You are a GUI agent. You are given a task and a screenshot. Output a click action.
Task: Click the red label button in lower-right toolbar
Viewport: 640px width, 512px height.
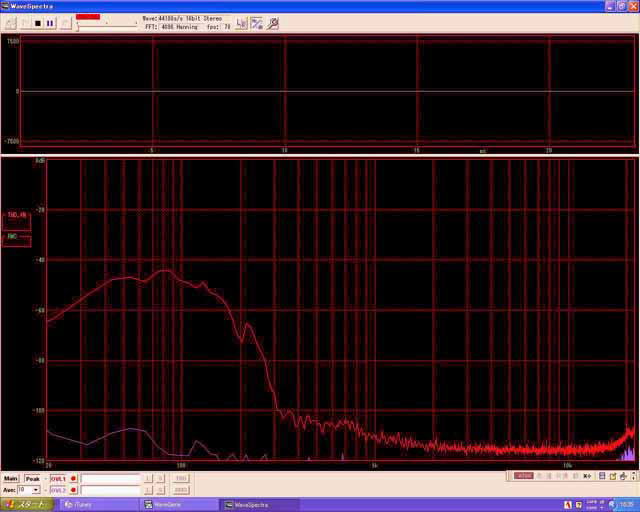pyautogui.click(x=523, y=476)
